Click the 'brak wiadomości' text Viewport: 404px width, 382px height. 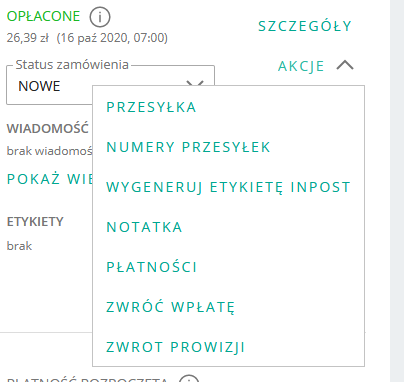pyautogui.click(x=50, y=151)
